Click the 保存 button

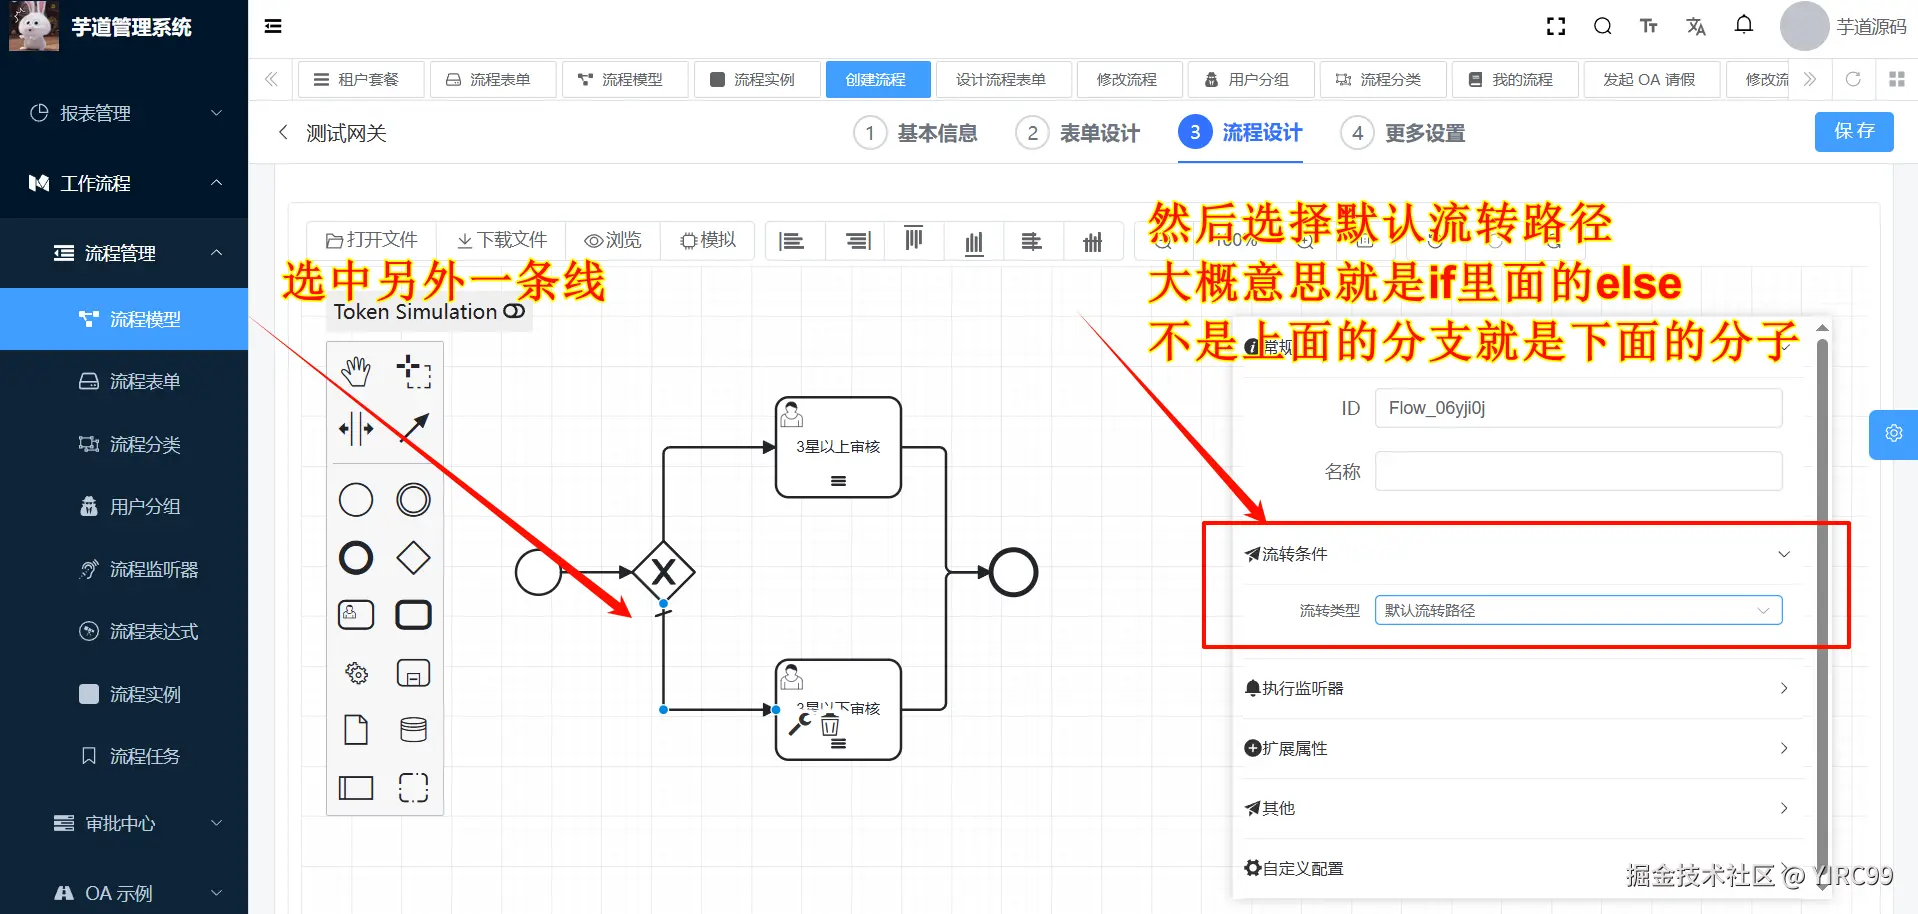pos(1853,131)
